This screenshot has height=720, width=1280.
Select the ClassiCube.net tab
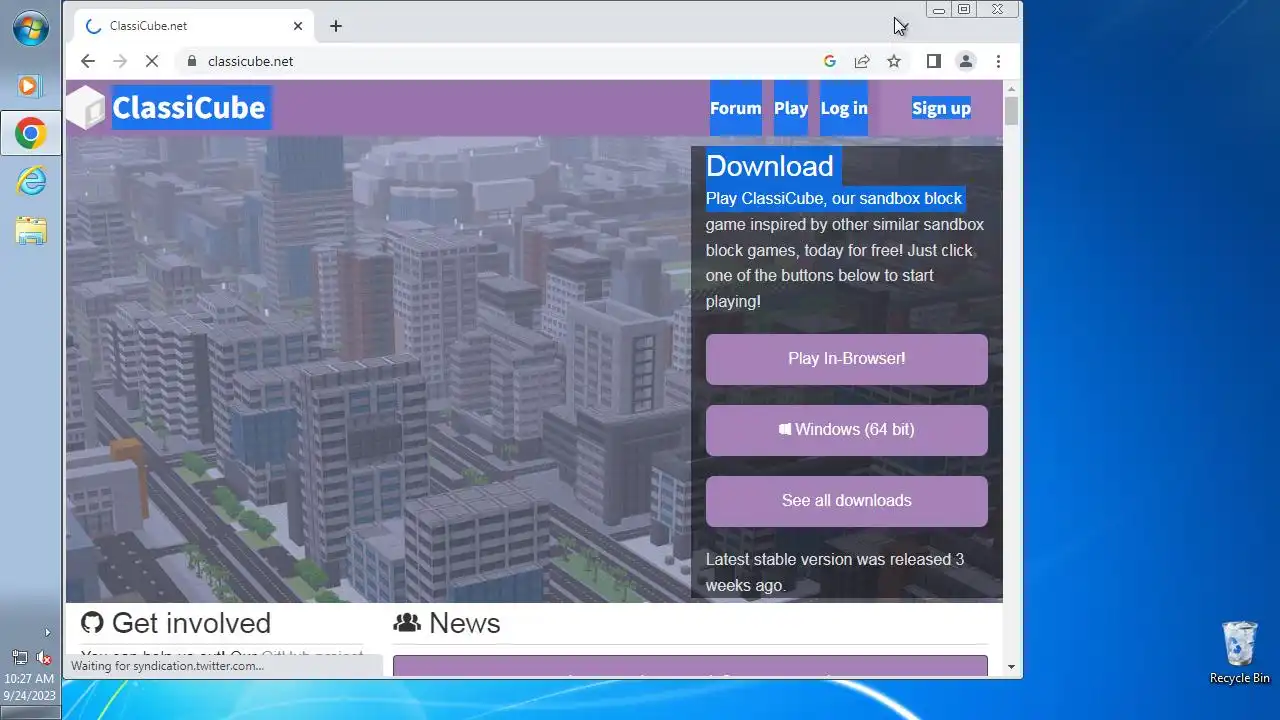(195, 26)
